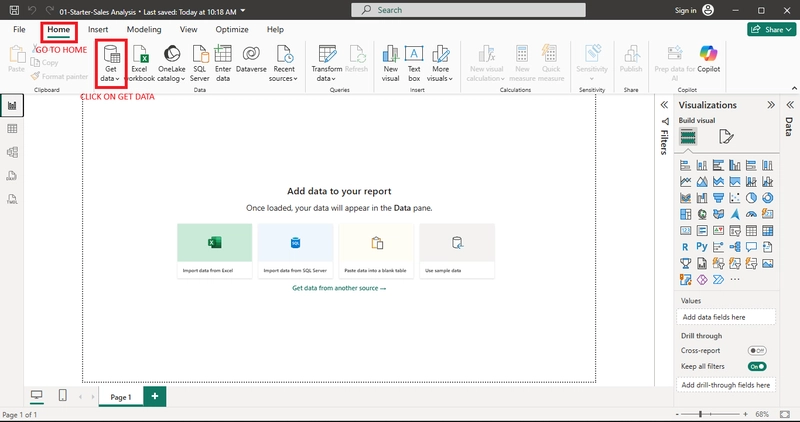Image resolution: width=800 pixels, height=422 pixels.
Task: Open the Enter data table tool
Action: [x=223, y=63]
